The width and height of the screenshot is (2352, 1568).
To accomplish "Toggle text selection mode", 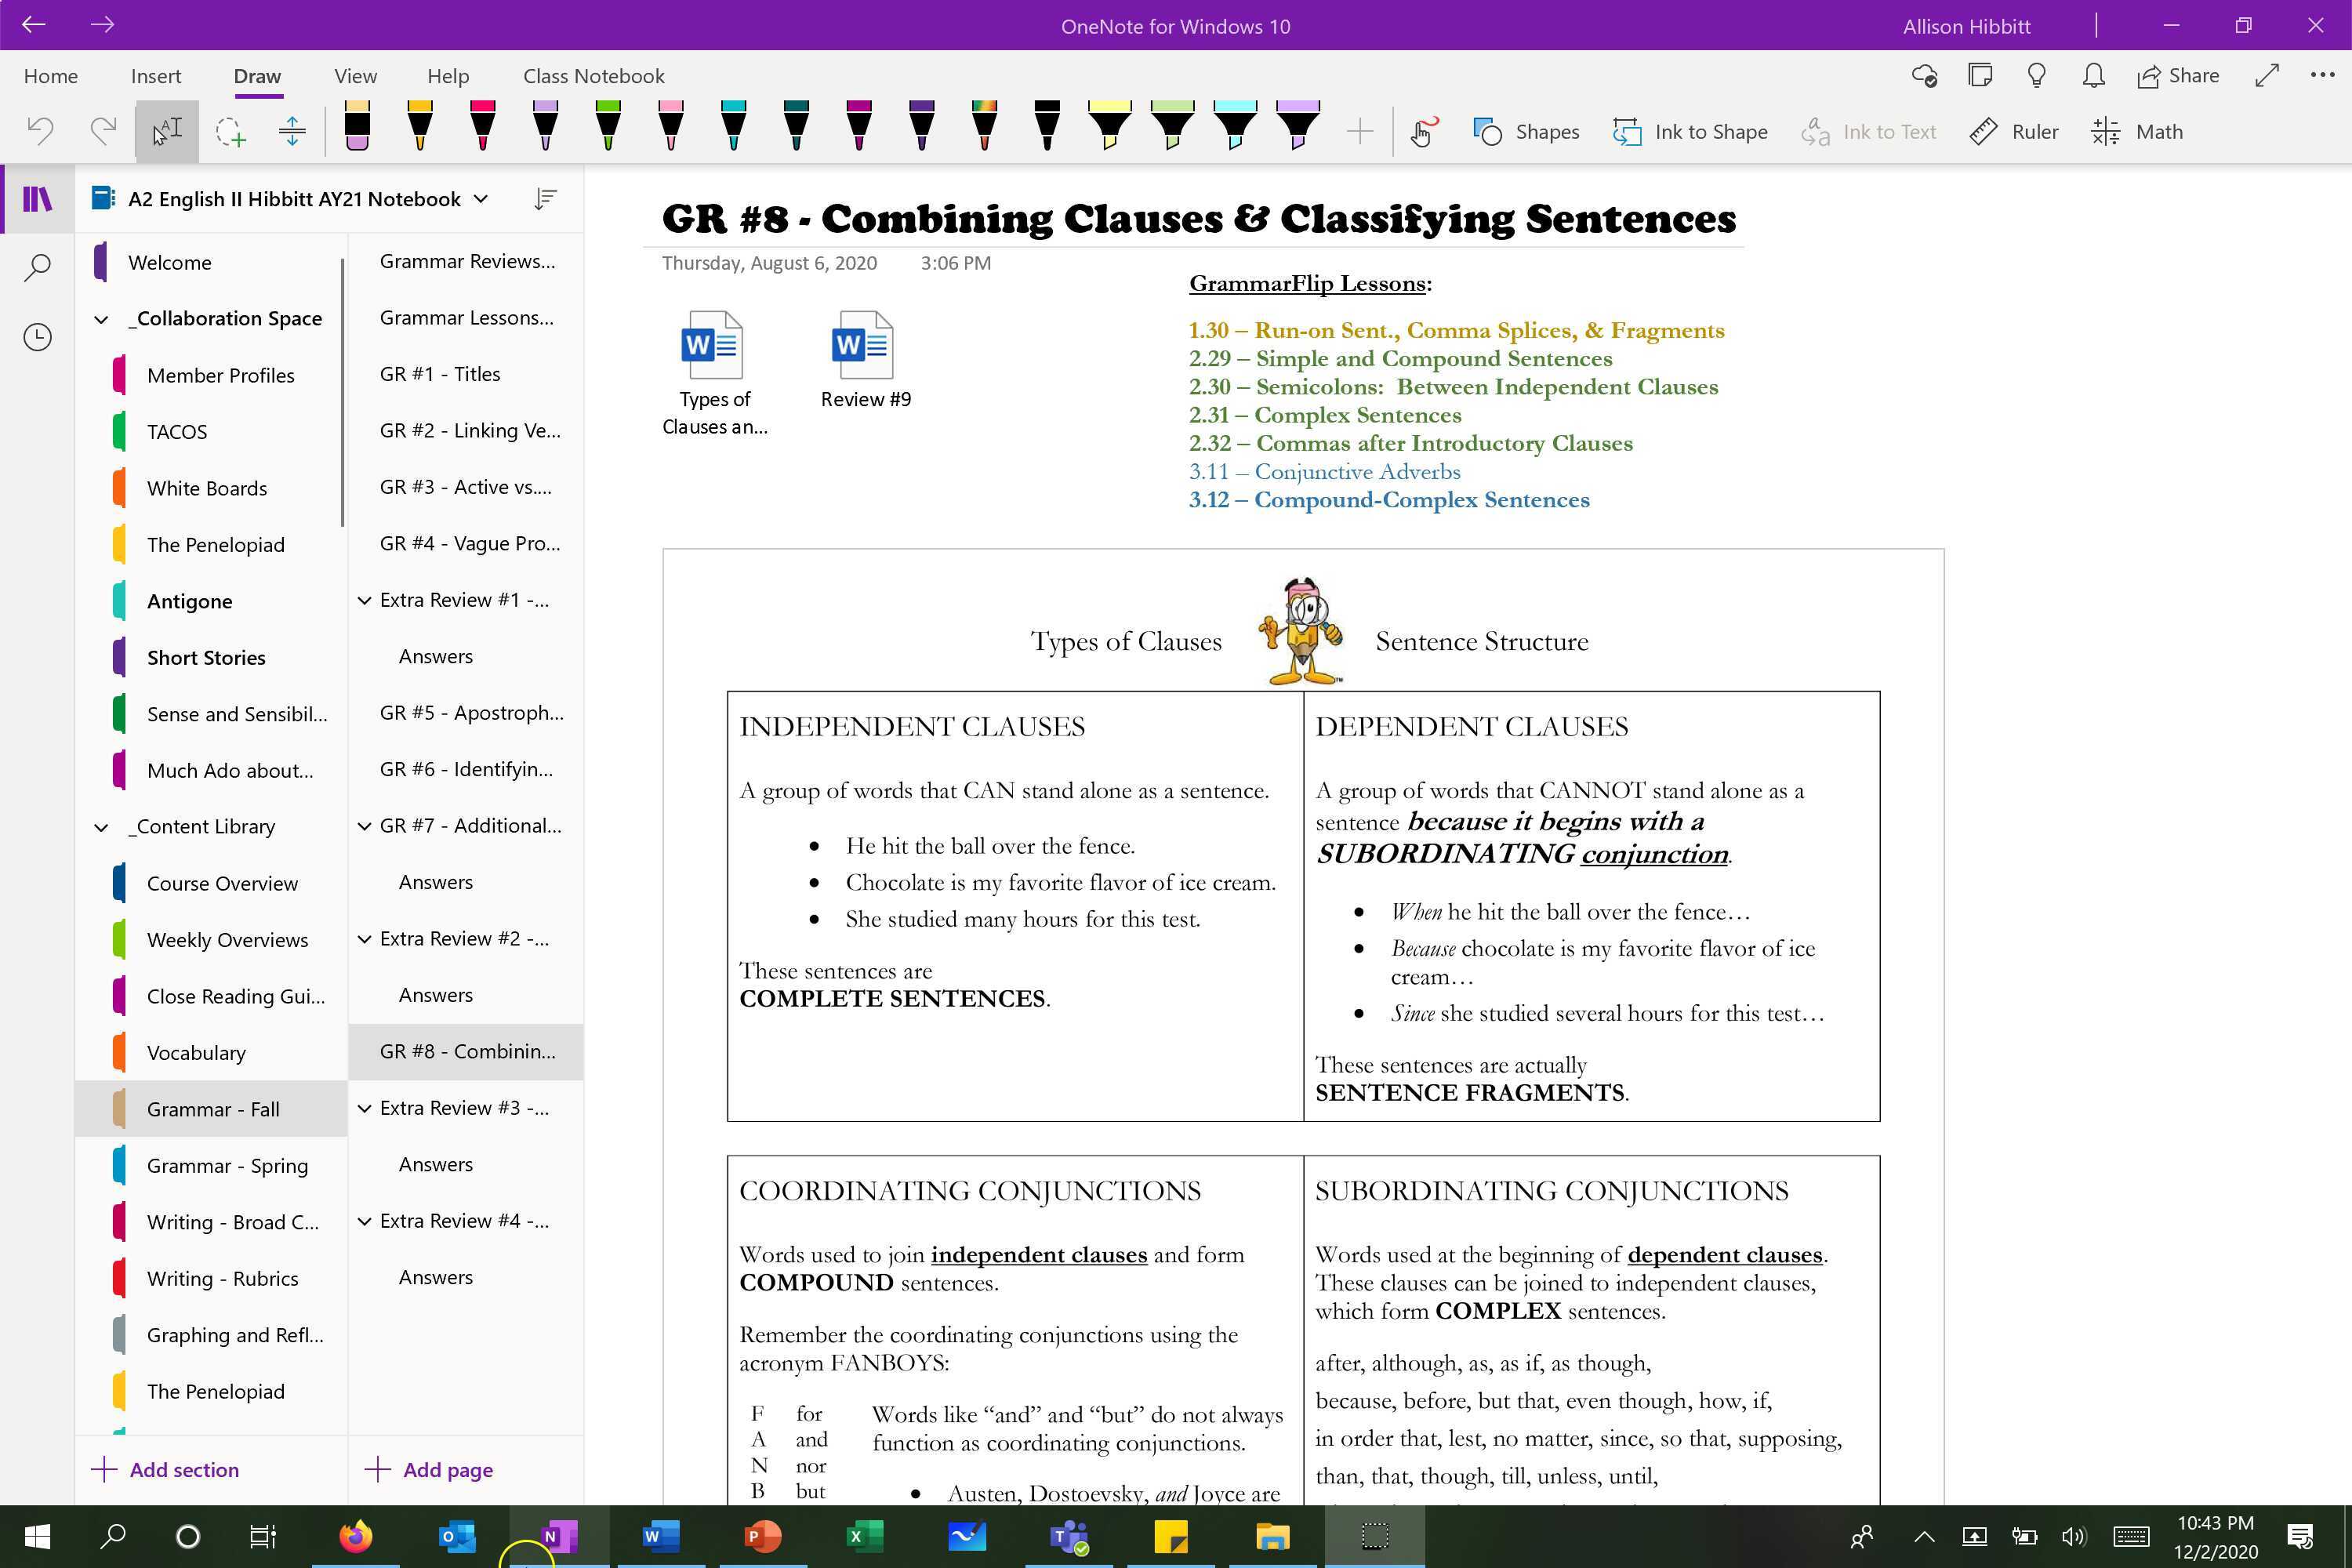I will tap(167, 131).
